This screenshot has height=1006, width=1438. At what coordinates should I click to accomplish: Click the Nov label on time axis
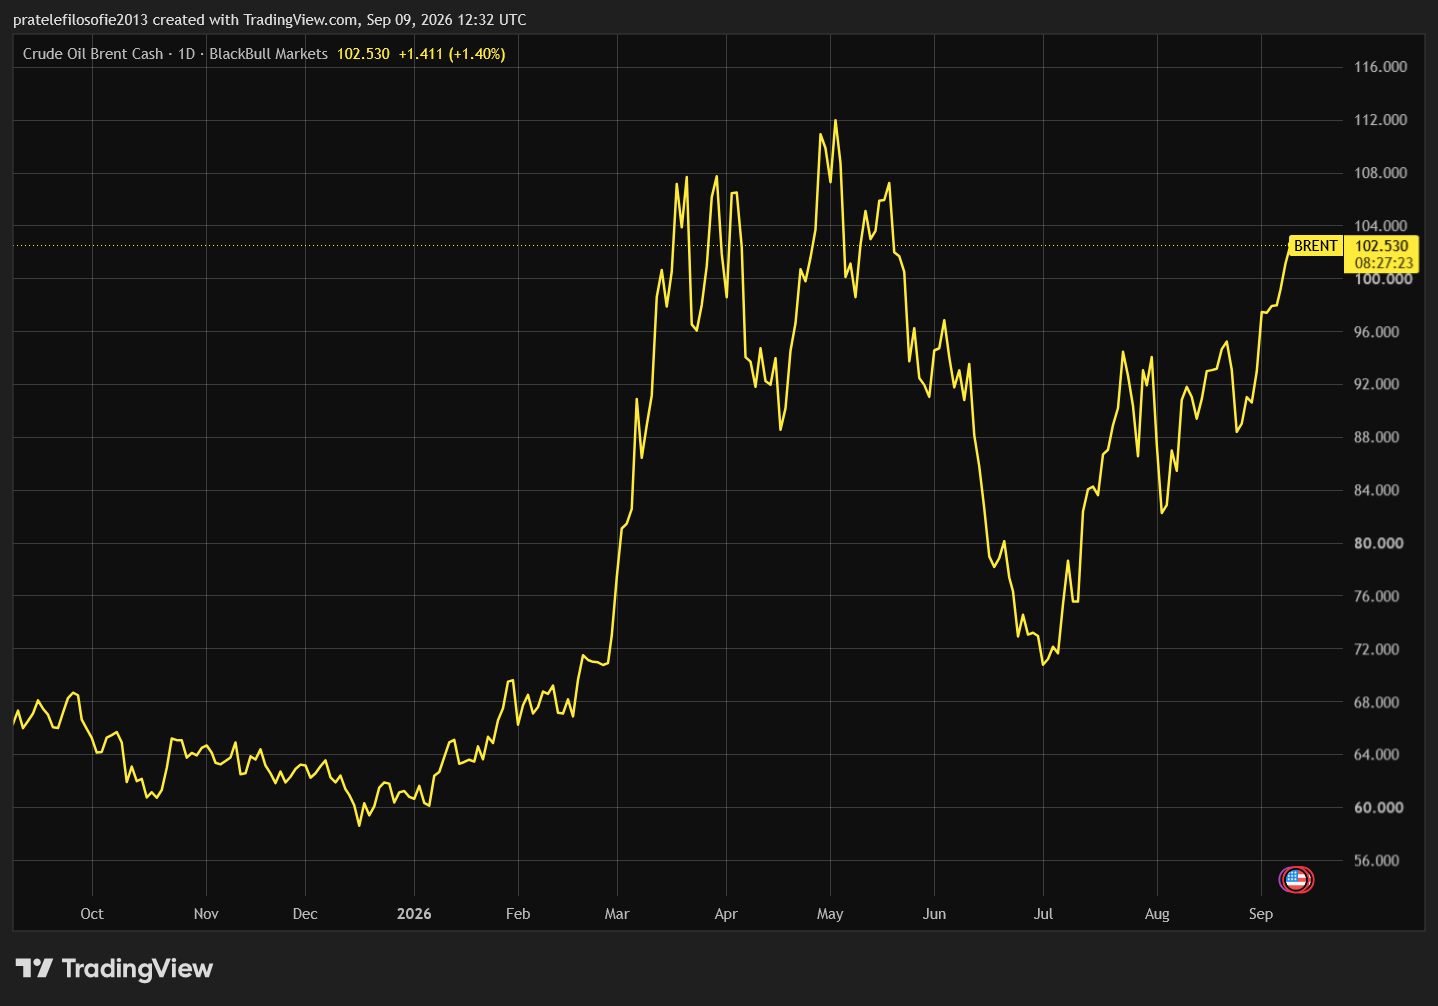206,914
